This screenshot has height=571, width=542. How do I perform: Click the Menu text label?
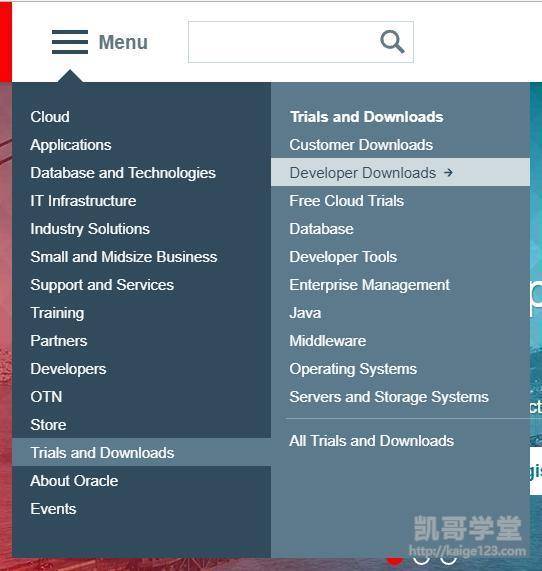pos(123,42)
